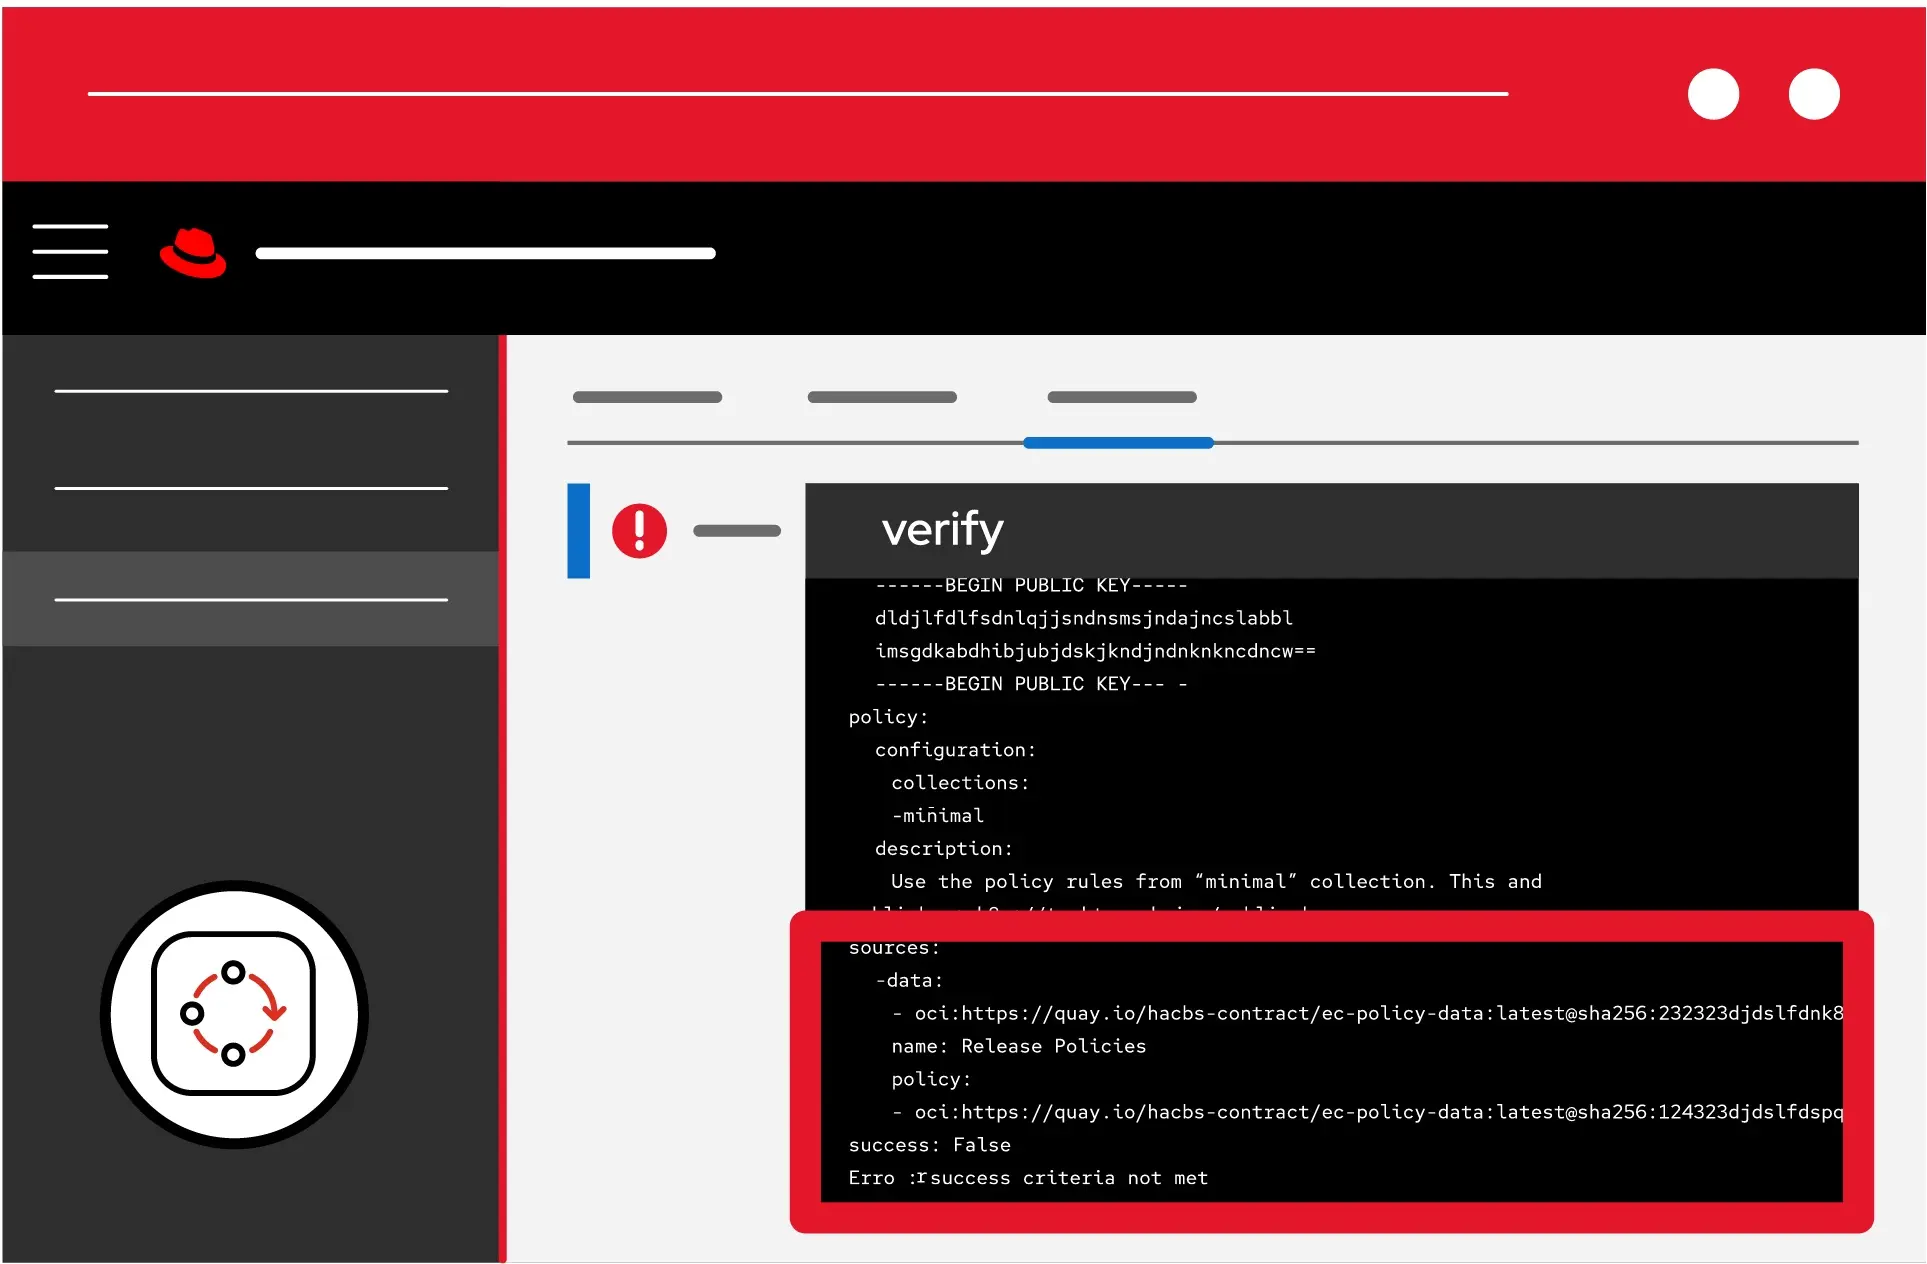Click 'policy:' line in log

pyautogui.click(x=888, y=717)
